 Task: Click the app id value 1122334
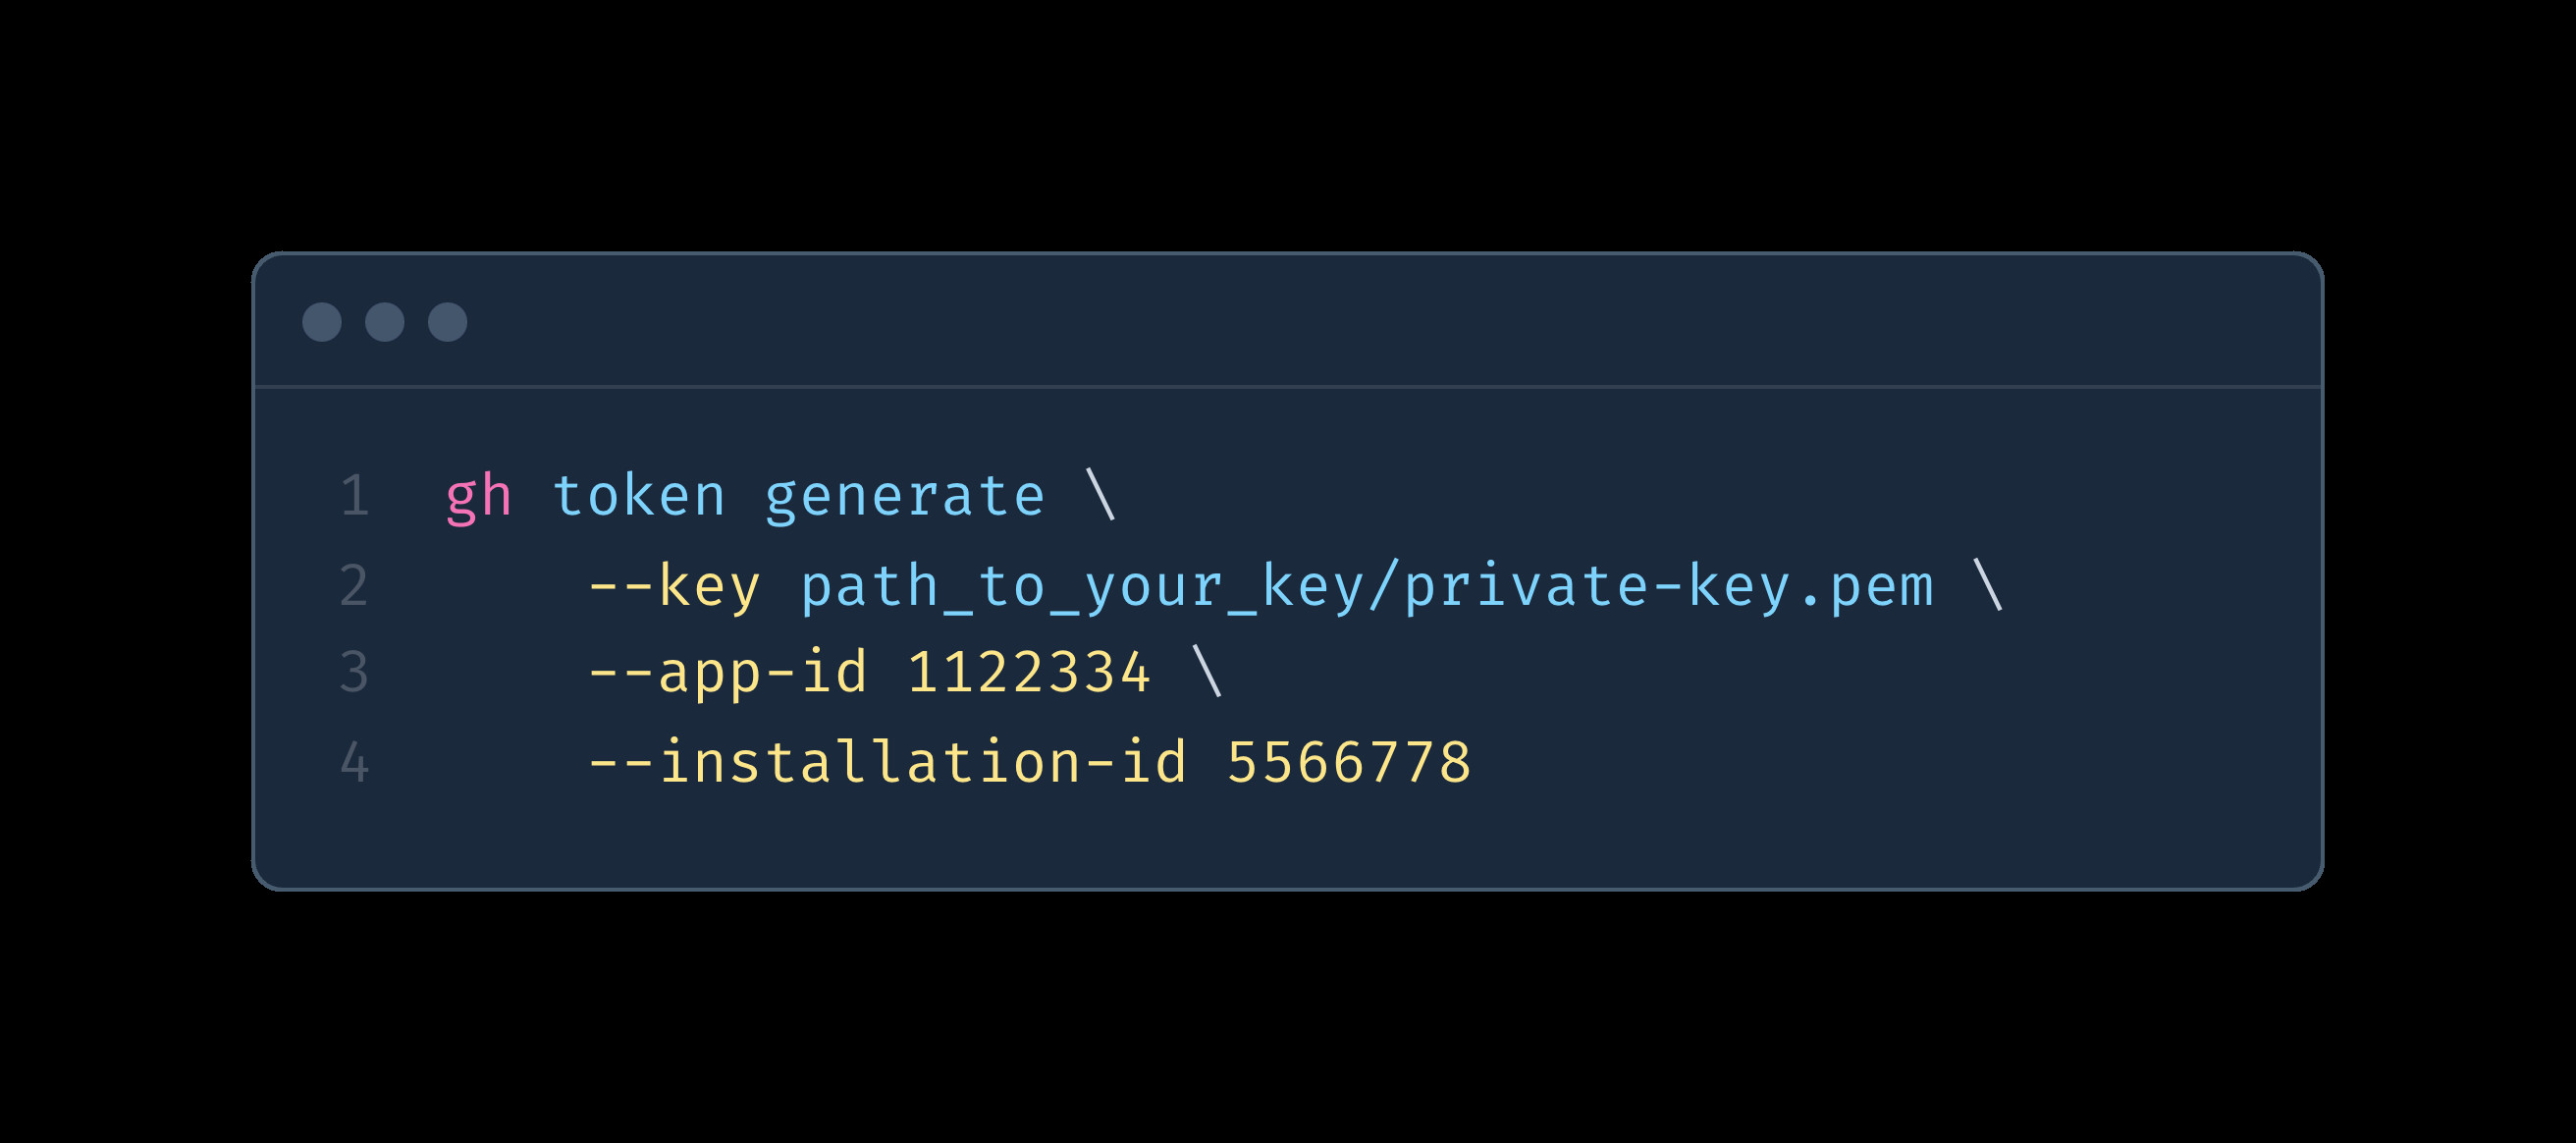[1029, 672]
